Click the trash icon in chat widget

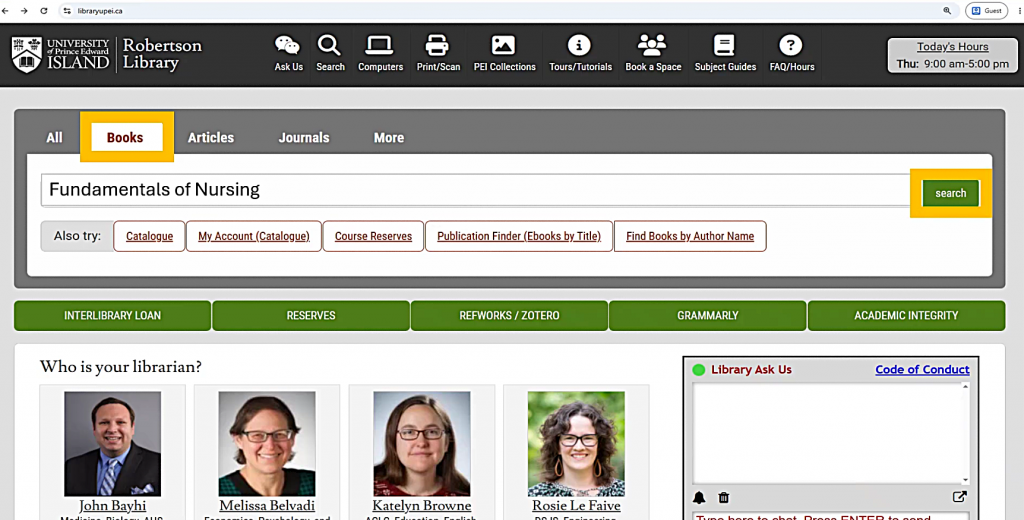(724, 498)
